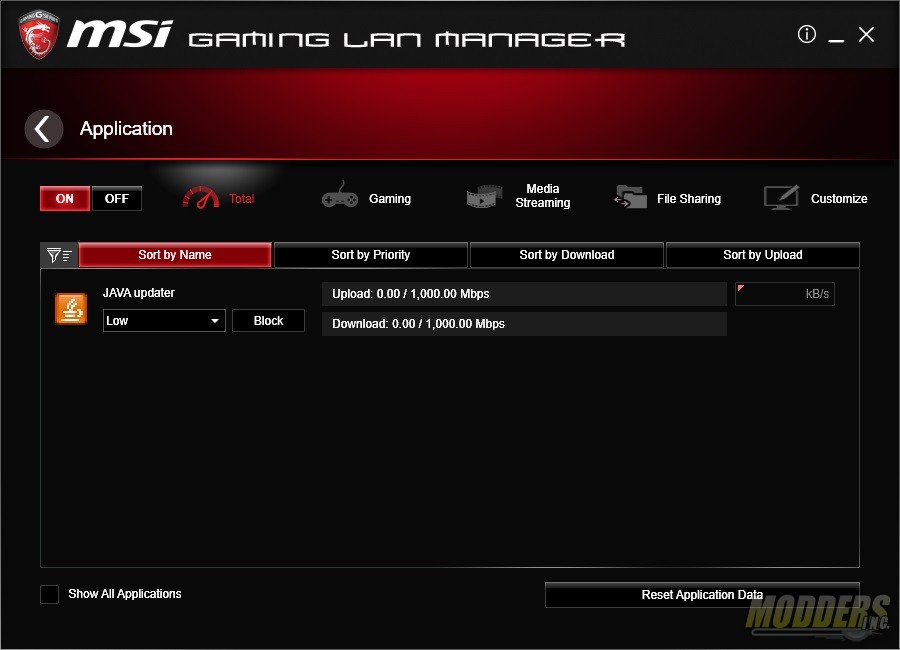
Task: Click the kB/s bandwidth limit field
Action: tap(785, 294)
